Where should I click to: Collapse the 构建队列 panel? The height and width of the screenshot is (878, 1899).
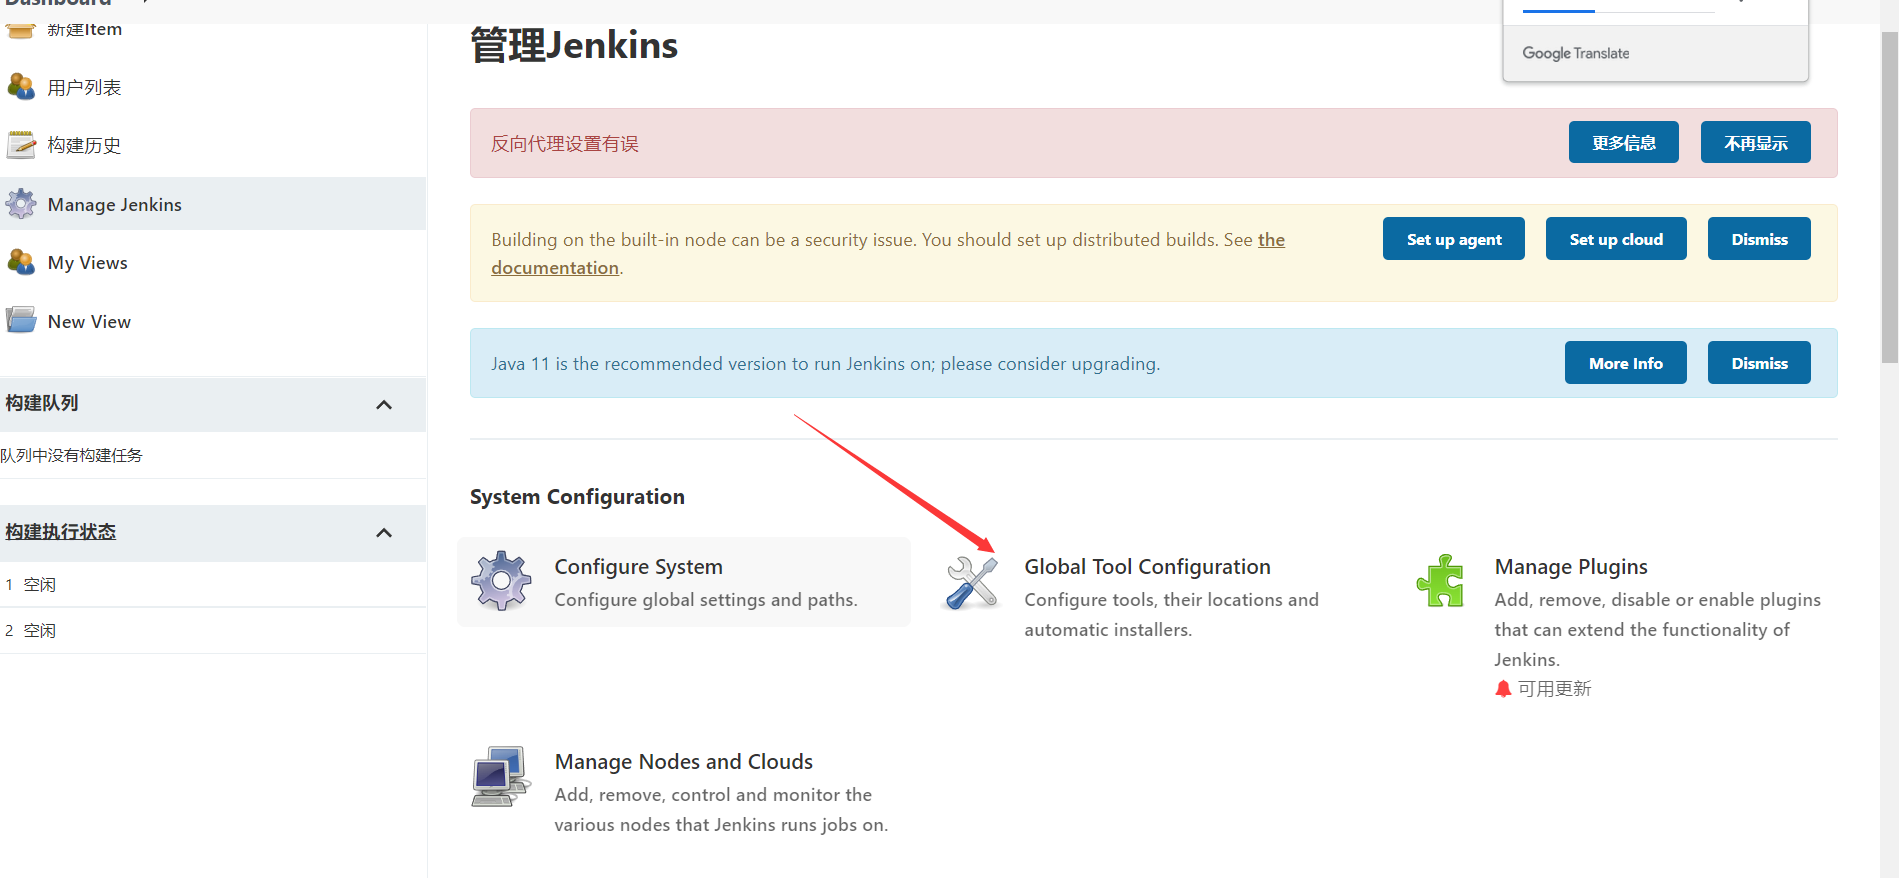pyautogui.click(x=384, y=404)
